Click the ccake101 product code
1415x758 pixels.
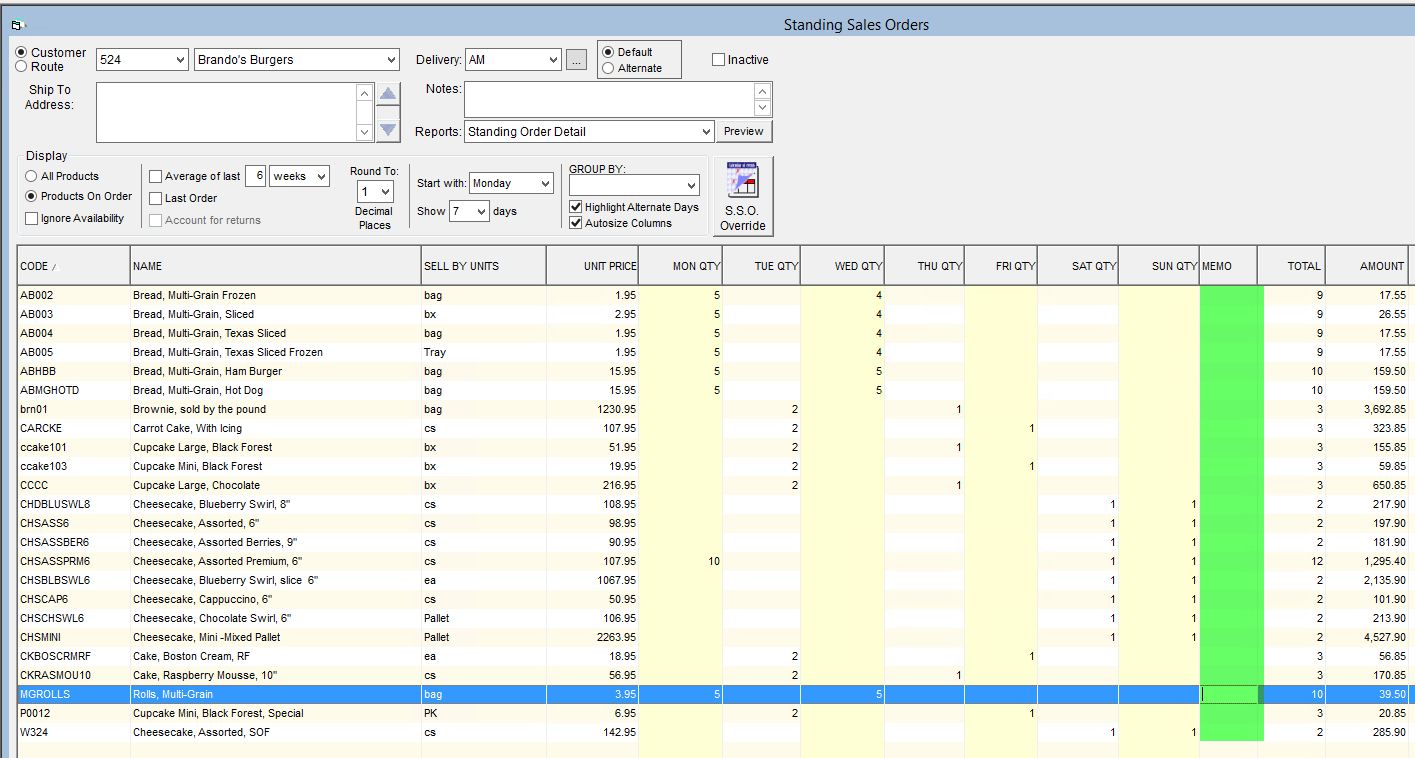74,447
